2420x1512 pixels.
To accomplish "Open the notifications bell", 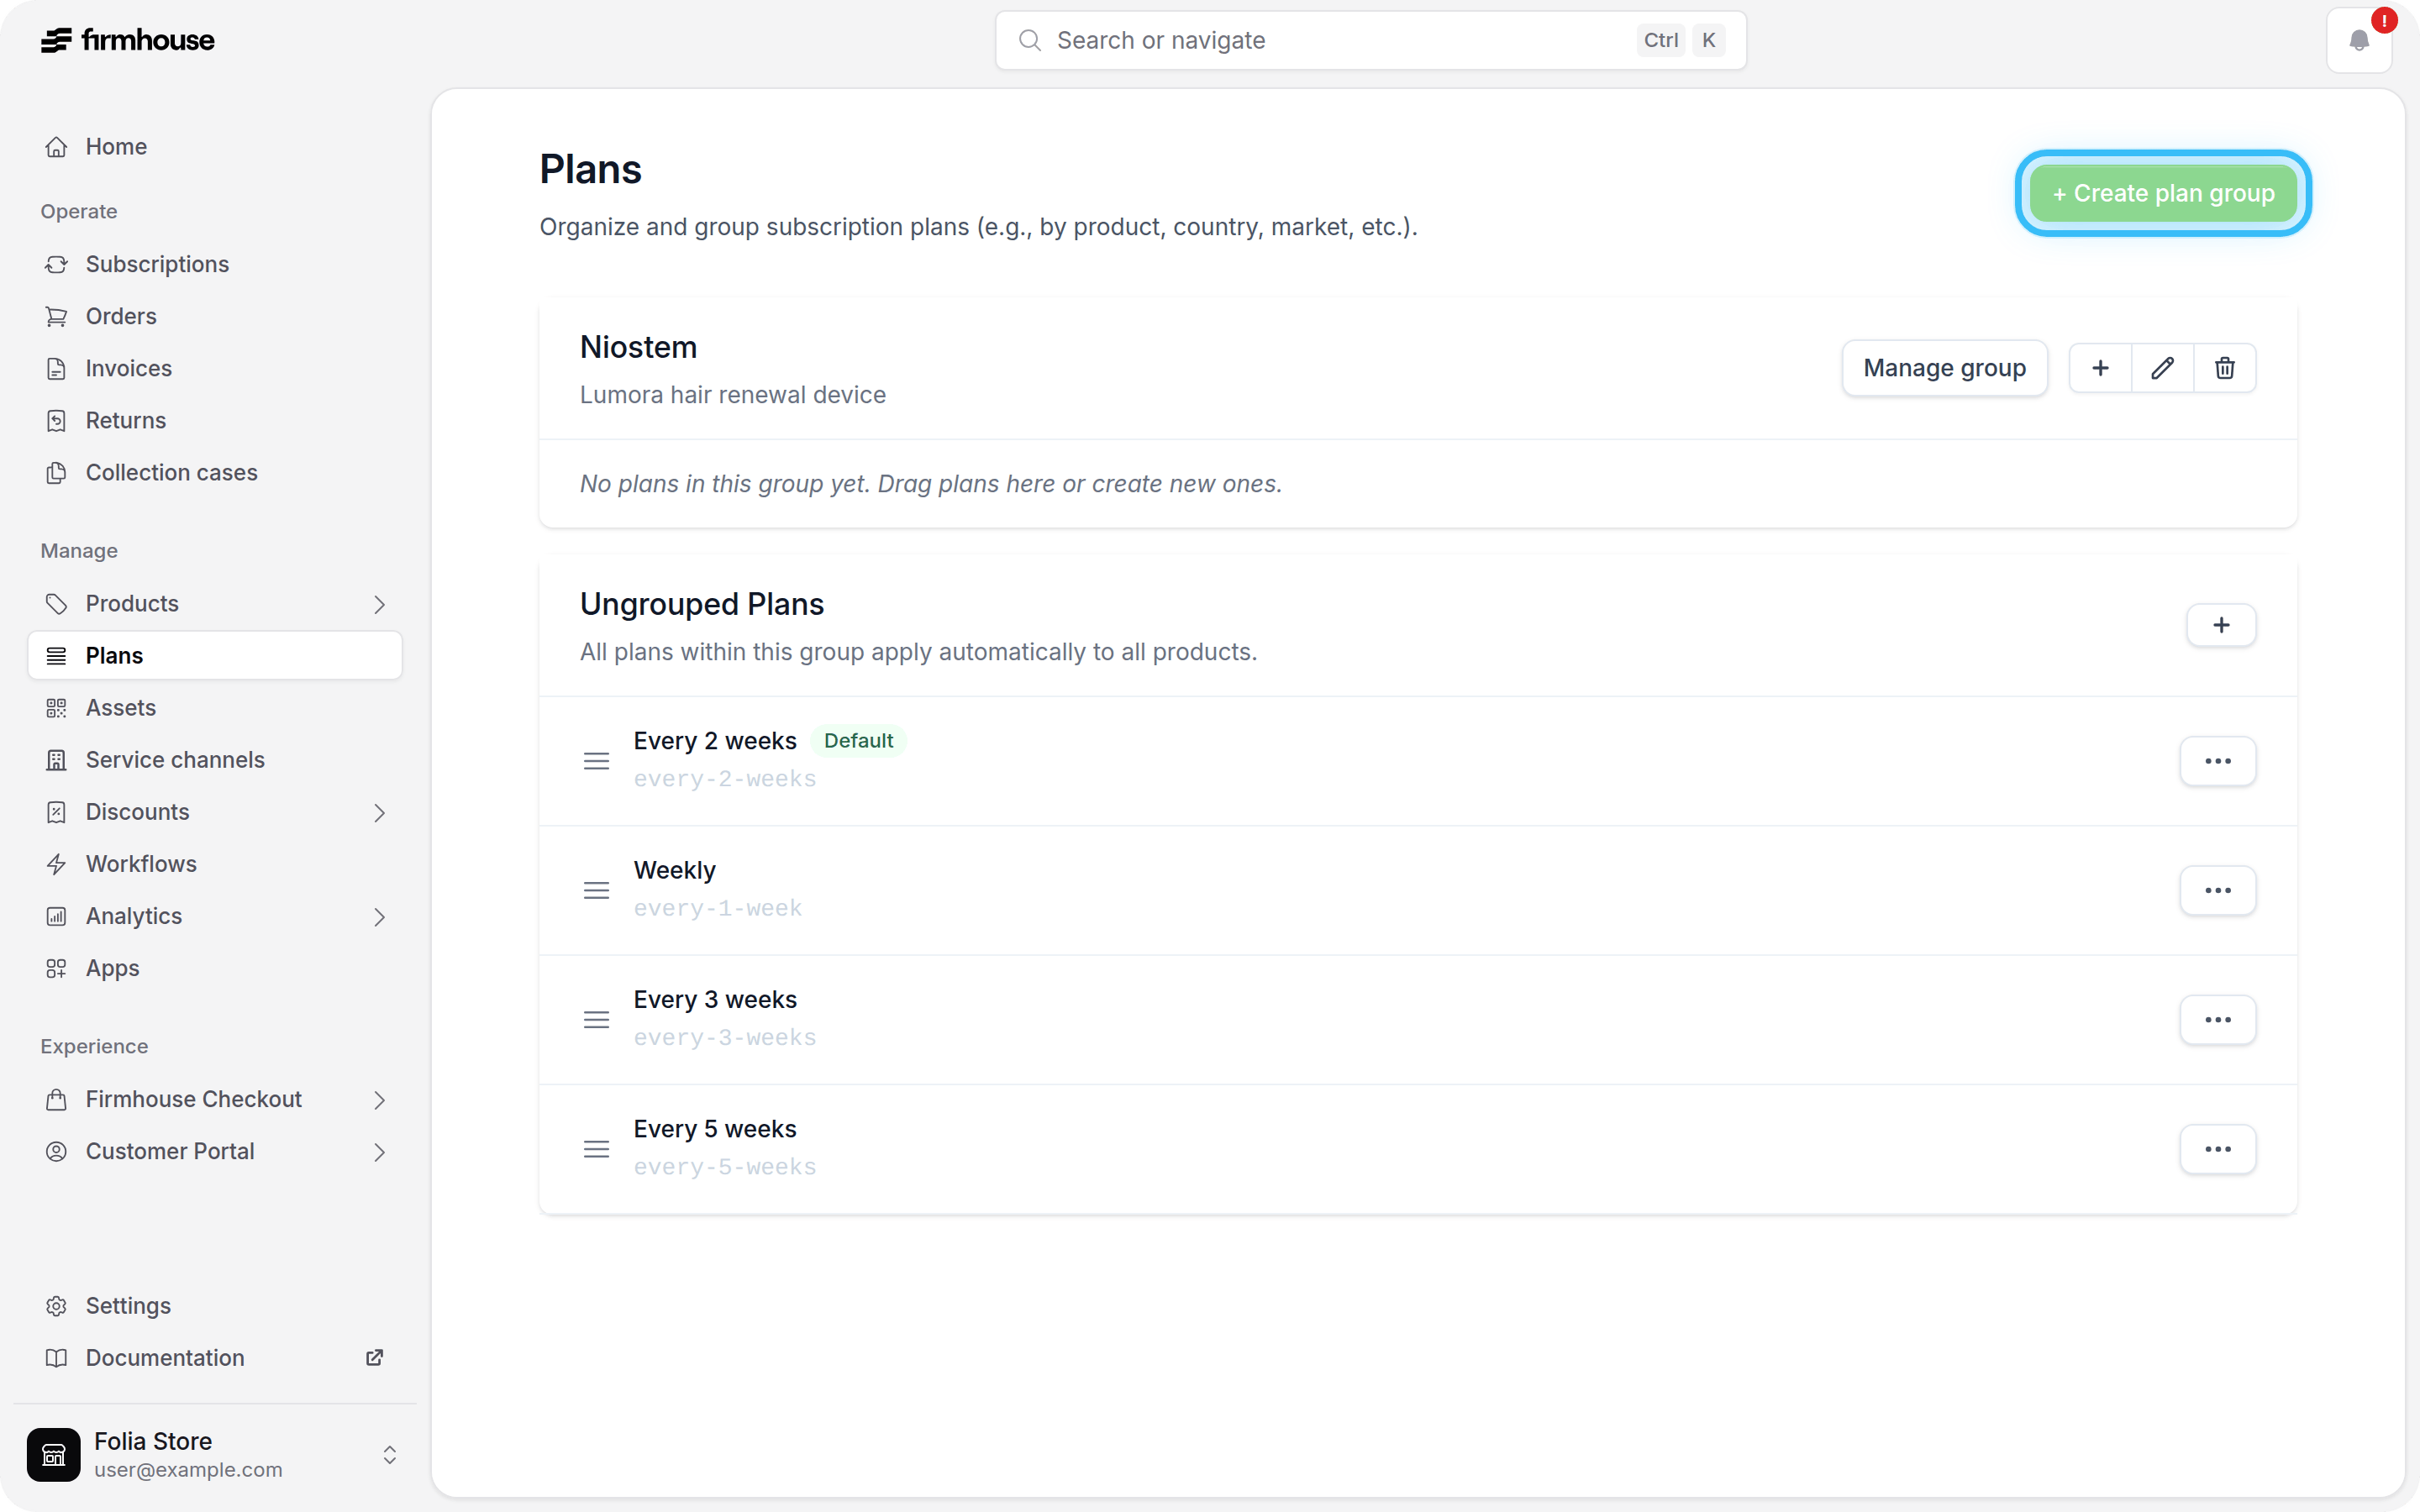I will click(x=2359, y=40).
